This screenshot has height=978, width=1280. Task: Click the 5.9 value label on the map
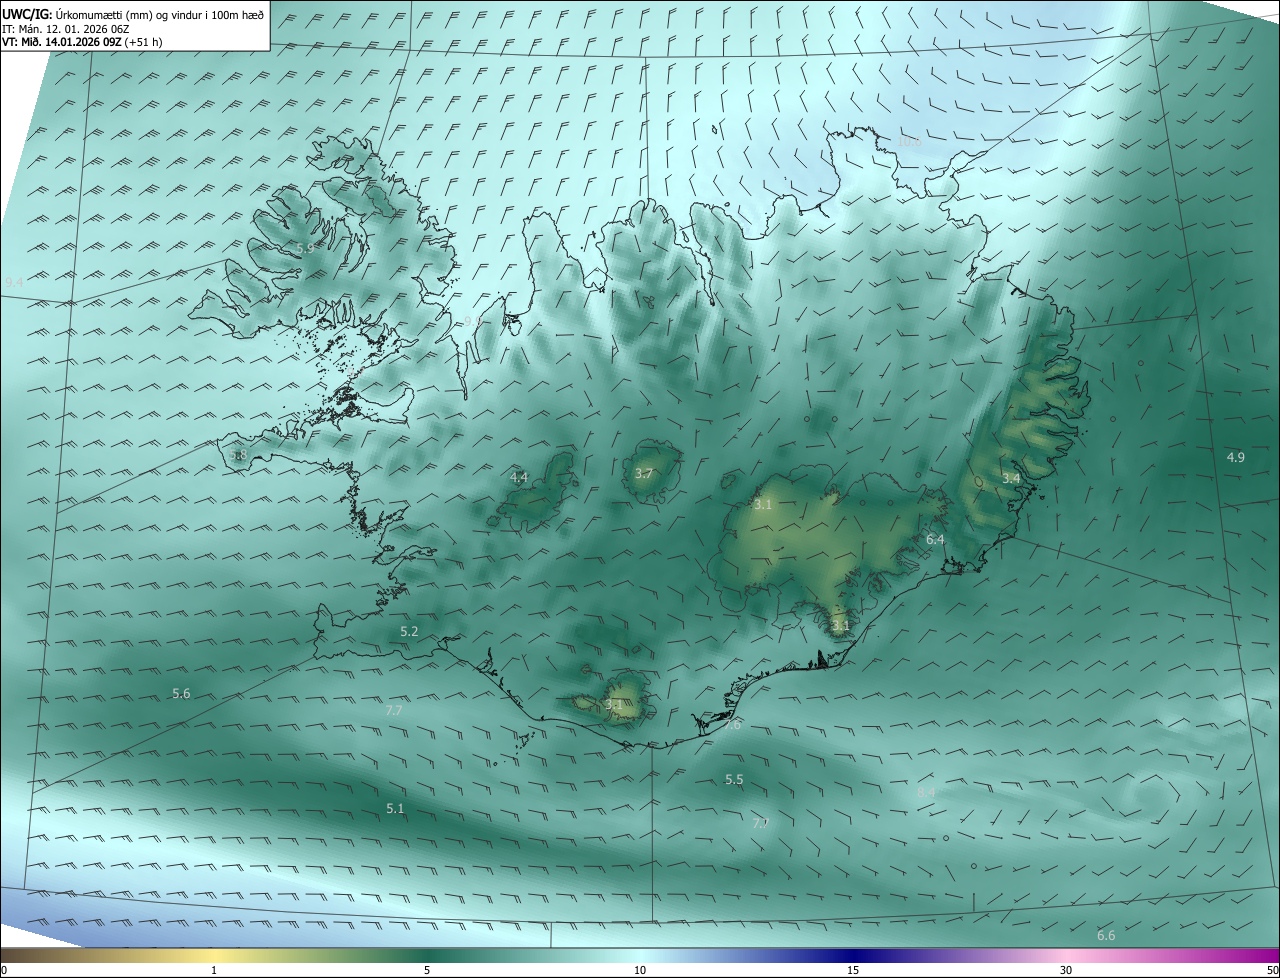pos(306,247)
